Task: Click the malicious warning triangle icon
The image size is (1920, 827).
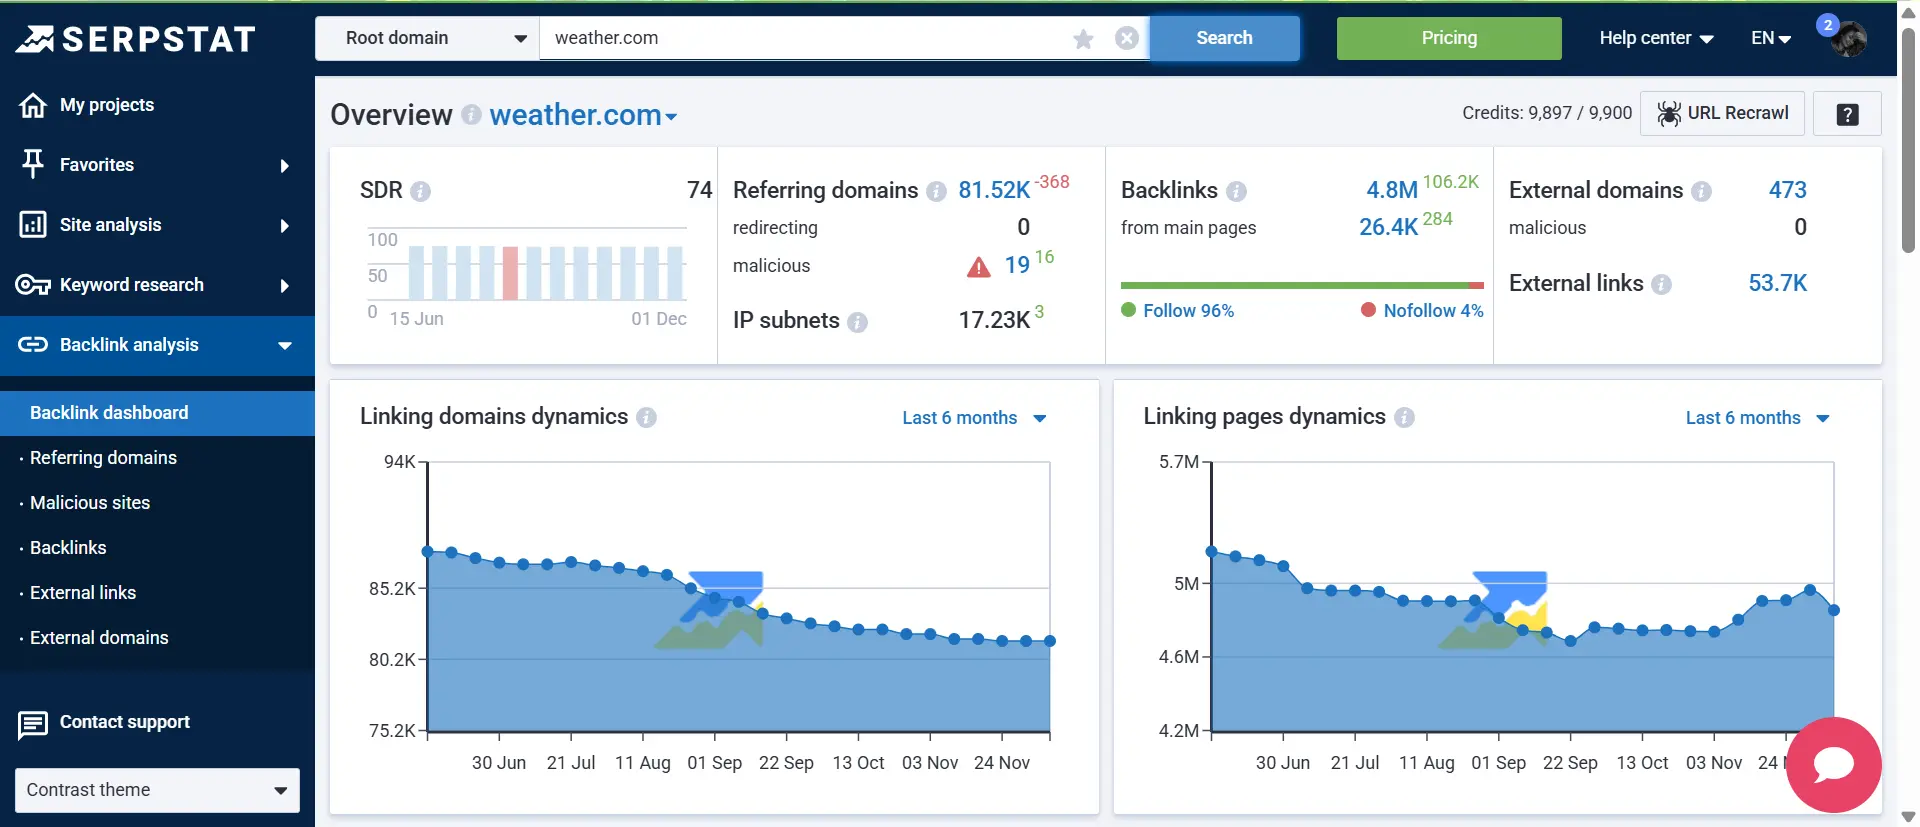Action: 978,267
